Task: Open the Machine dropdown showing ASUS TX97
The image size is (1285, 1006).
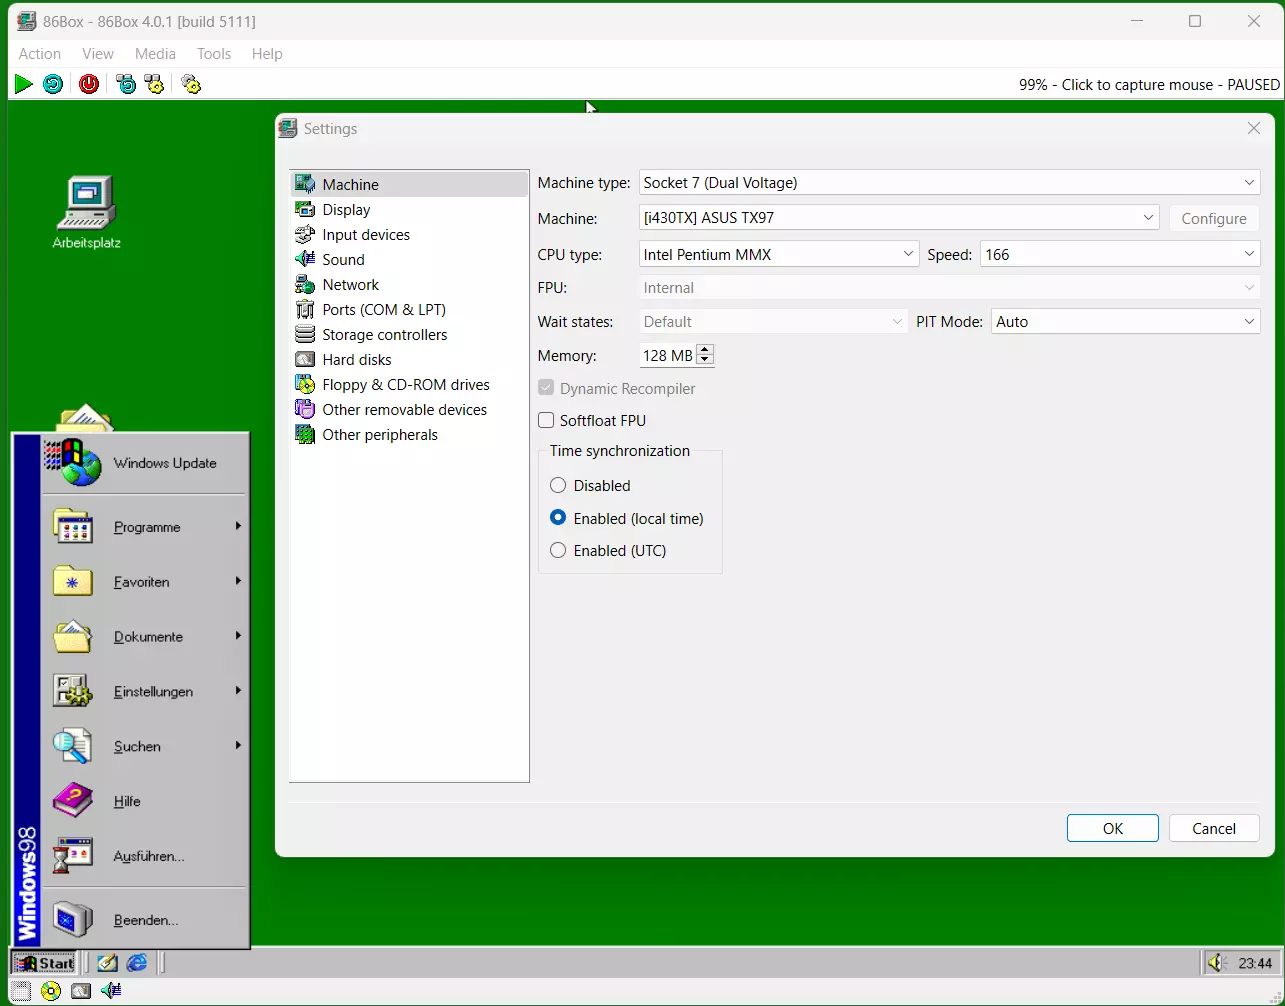Action: tap(899, 217)
